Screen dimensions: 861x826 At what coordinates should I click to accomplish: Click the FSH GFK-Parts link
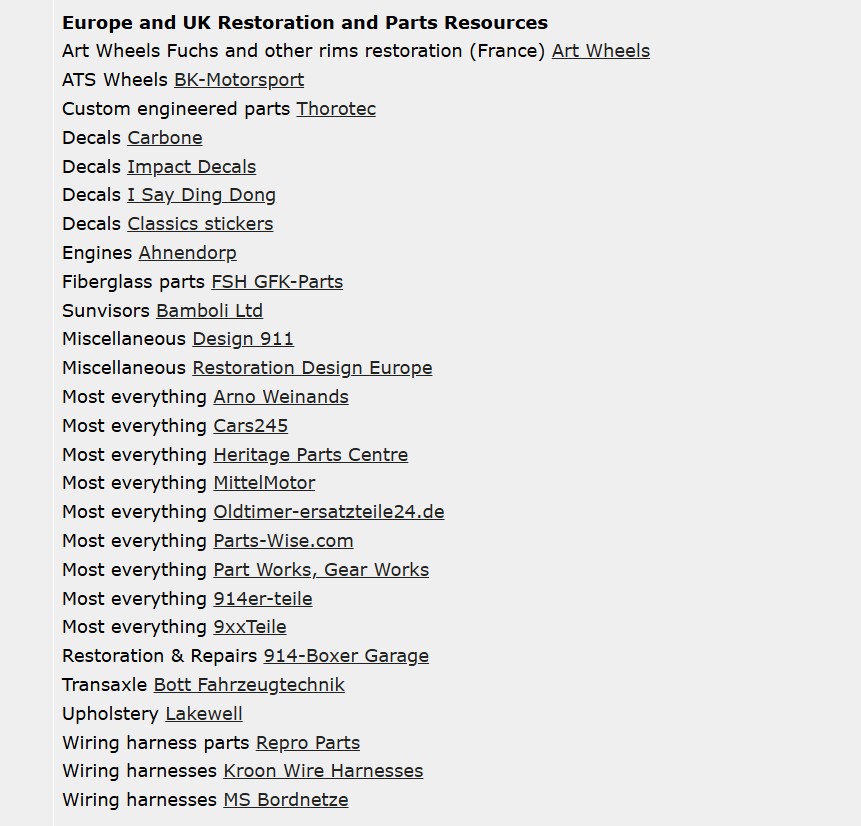277,282
